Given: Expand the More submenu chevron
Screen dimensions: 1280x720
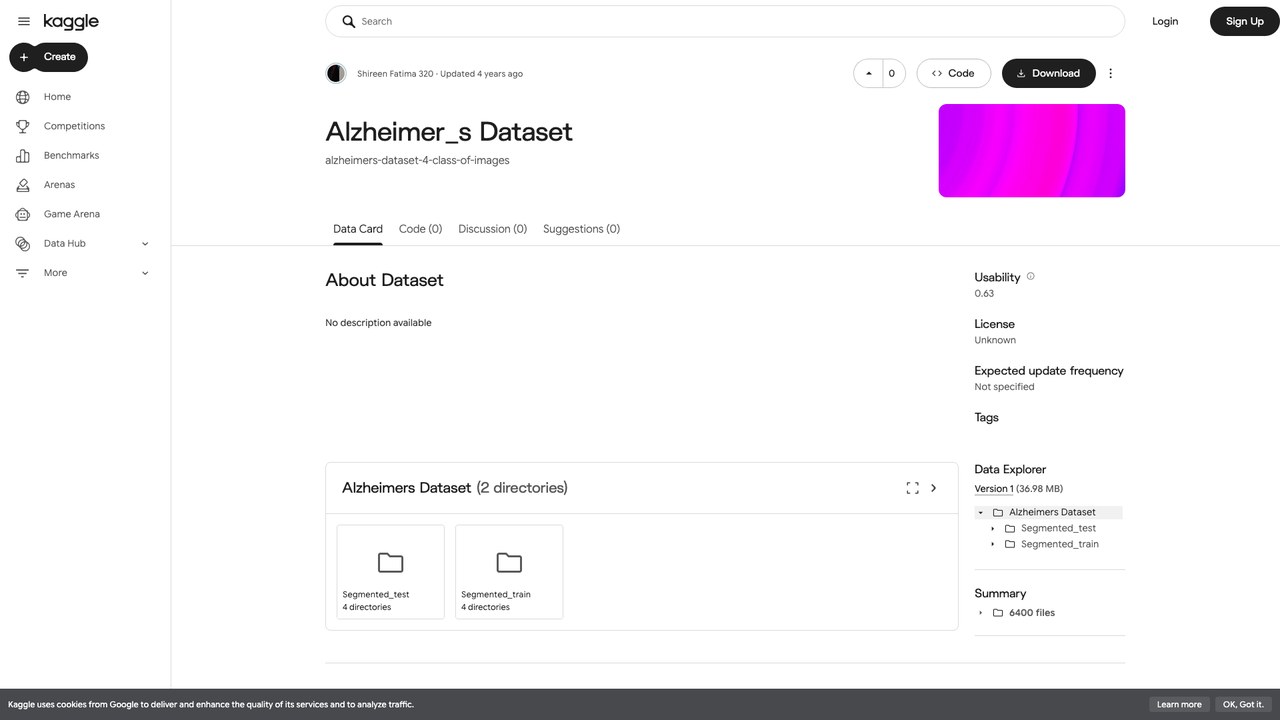Looking at the screenshot, I should (145, 273).
